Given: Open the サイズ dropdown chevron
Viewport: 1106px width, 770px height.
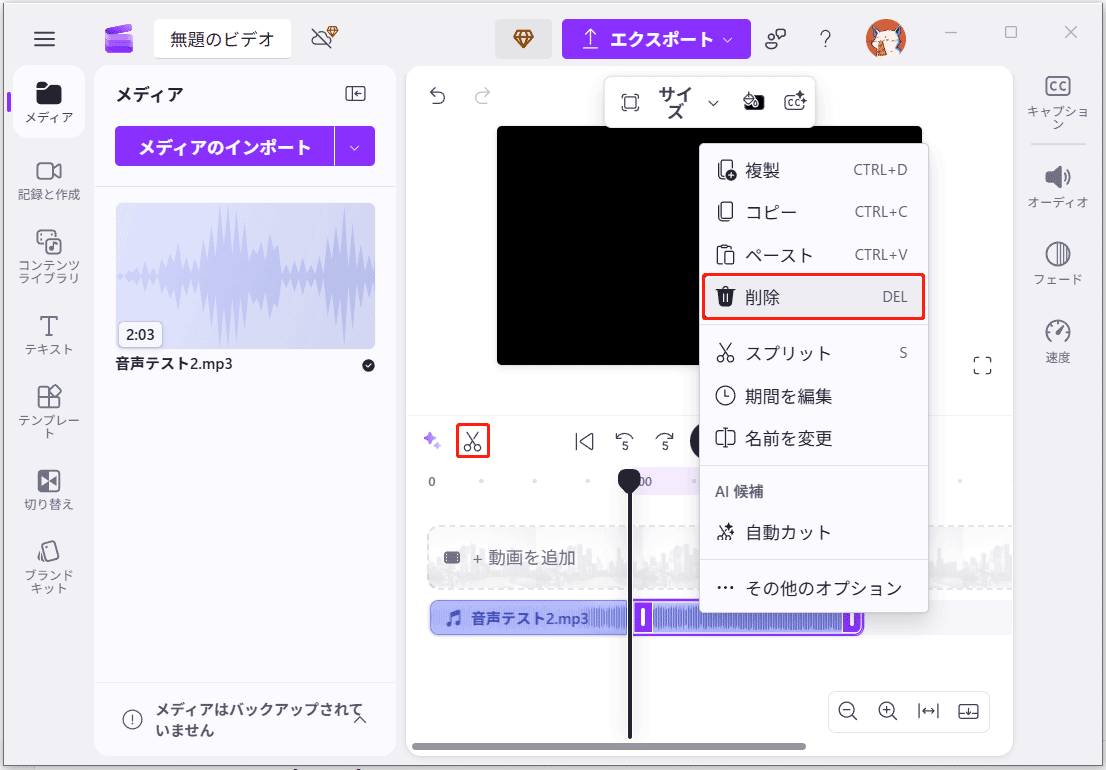Looking at the screenshot, I should (713, 102).
